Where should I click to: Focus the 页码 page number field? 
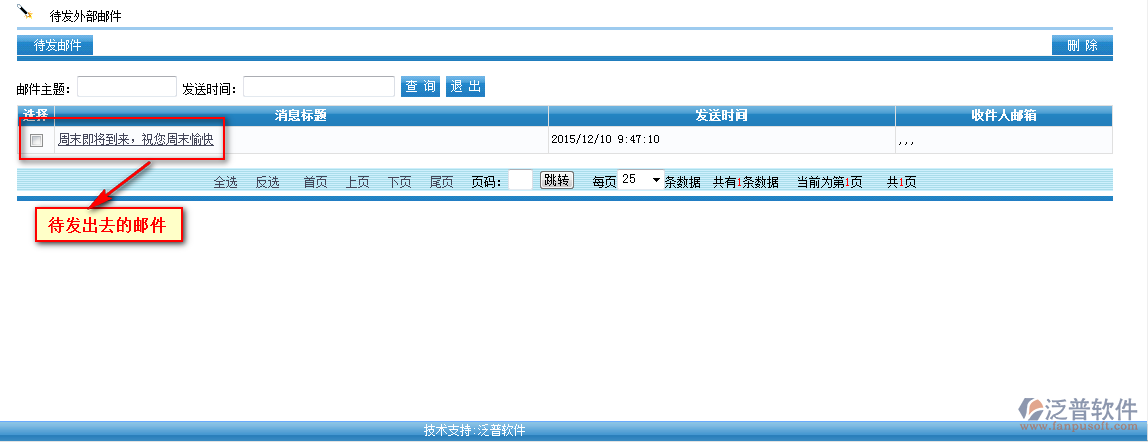click(520, 180)
